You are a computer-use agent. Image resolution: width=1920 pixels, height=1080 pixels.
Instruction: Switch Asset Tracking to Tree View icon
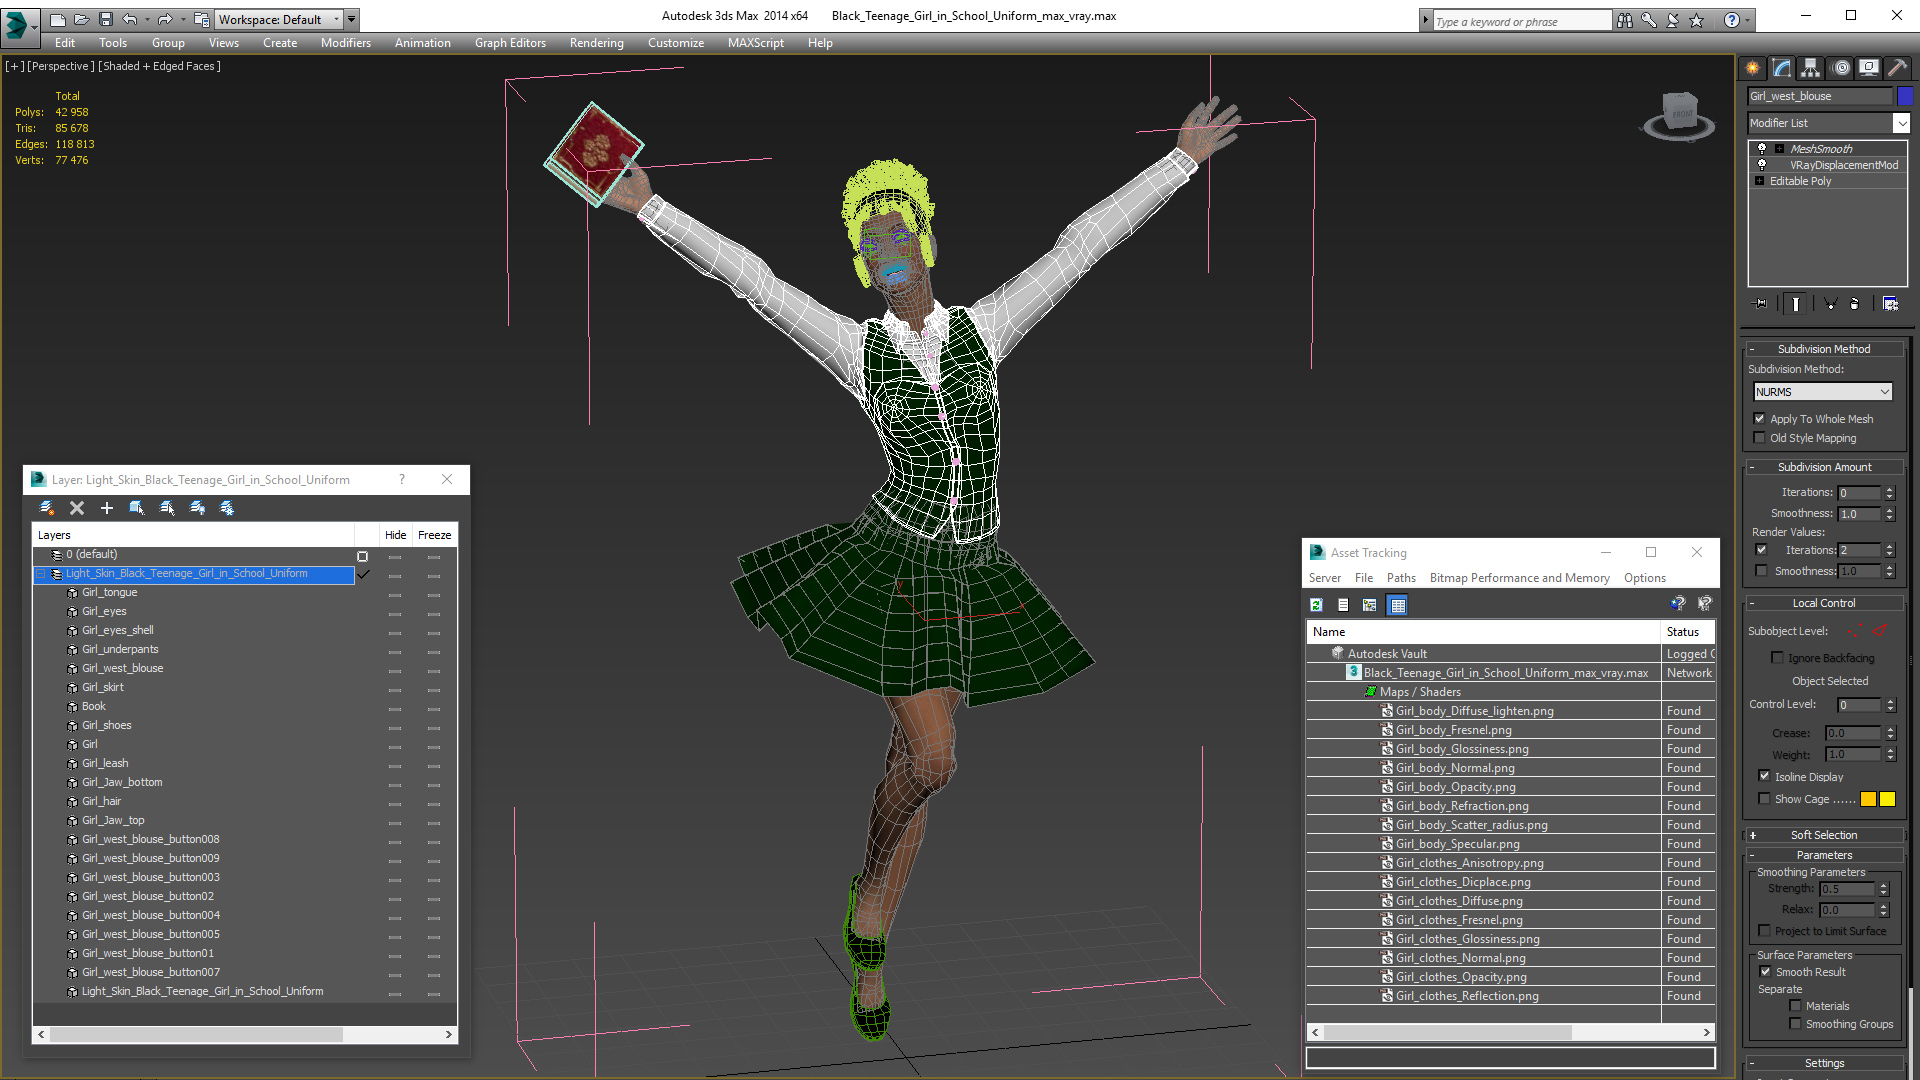tap(1370, 605)
